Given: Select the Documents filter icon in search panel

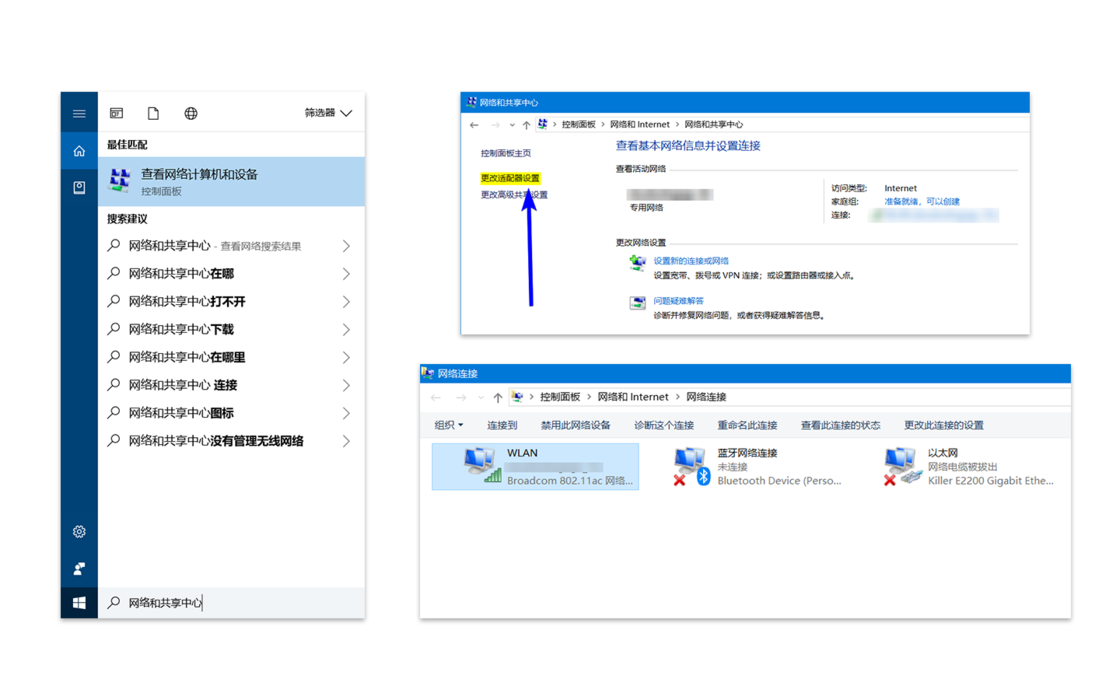Looking at the screenshot, I should point(152,113).
